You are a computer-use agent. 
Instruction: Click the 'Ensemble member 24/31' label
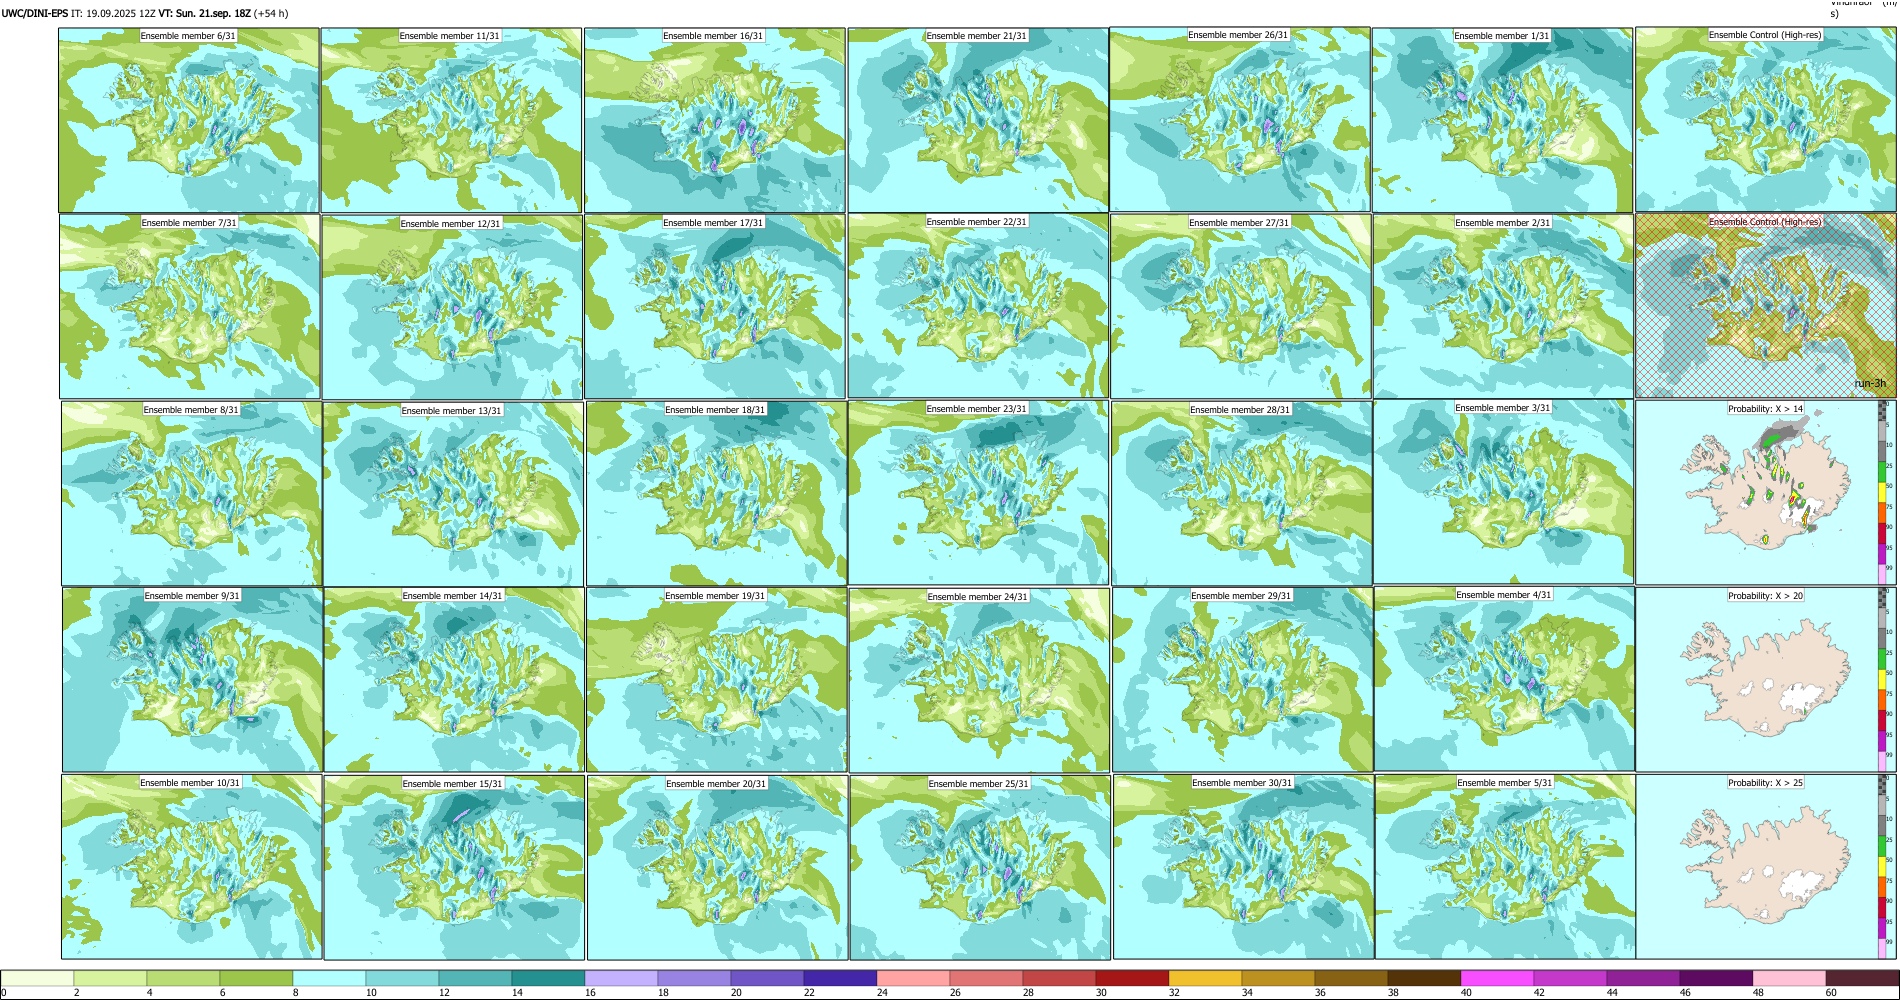pyautogui.click(x=977, y=596)
